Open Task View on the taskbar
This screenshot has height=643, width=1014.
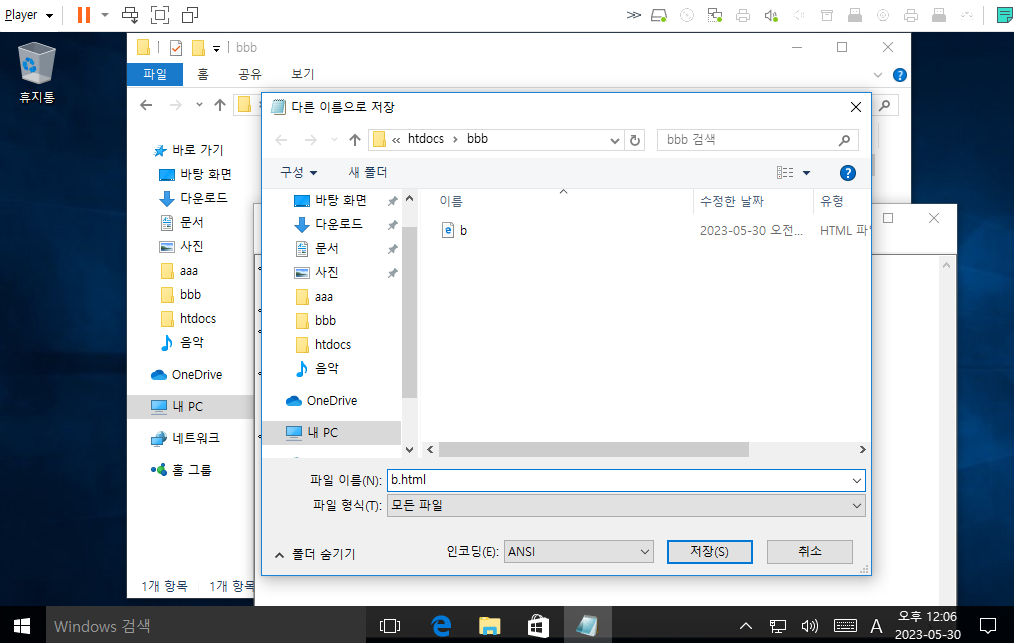pyautogui.click(x=390, y=626)
